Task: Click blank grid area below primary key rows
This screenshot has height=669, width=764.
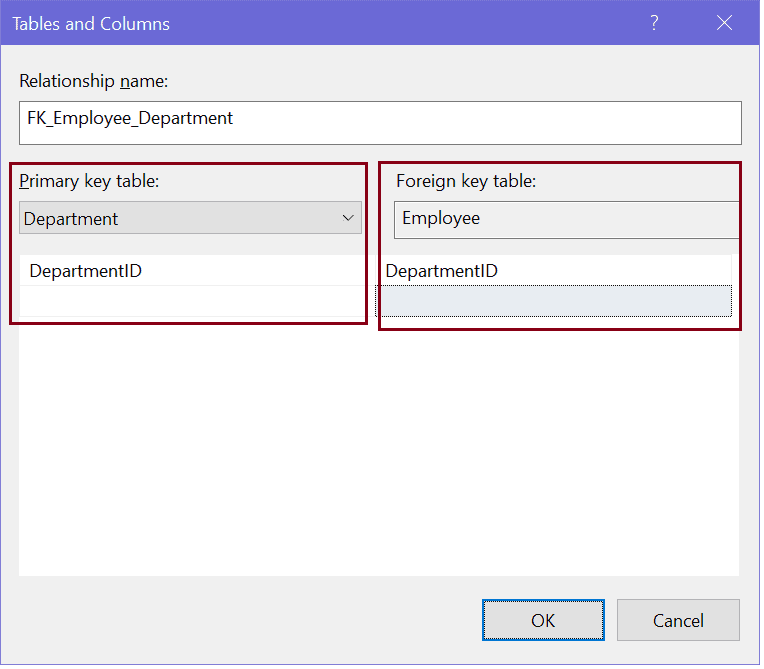Action: [190, 450]
